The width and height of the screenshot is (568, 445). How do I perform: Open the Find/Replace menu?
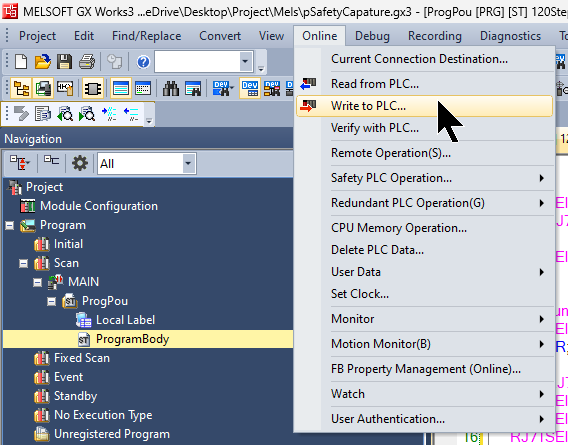(x=146, y=36)
